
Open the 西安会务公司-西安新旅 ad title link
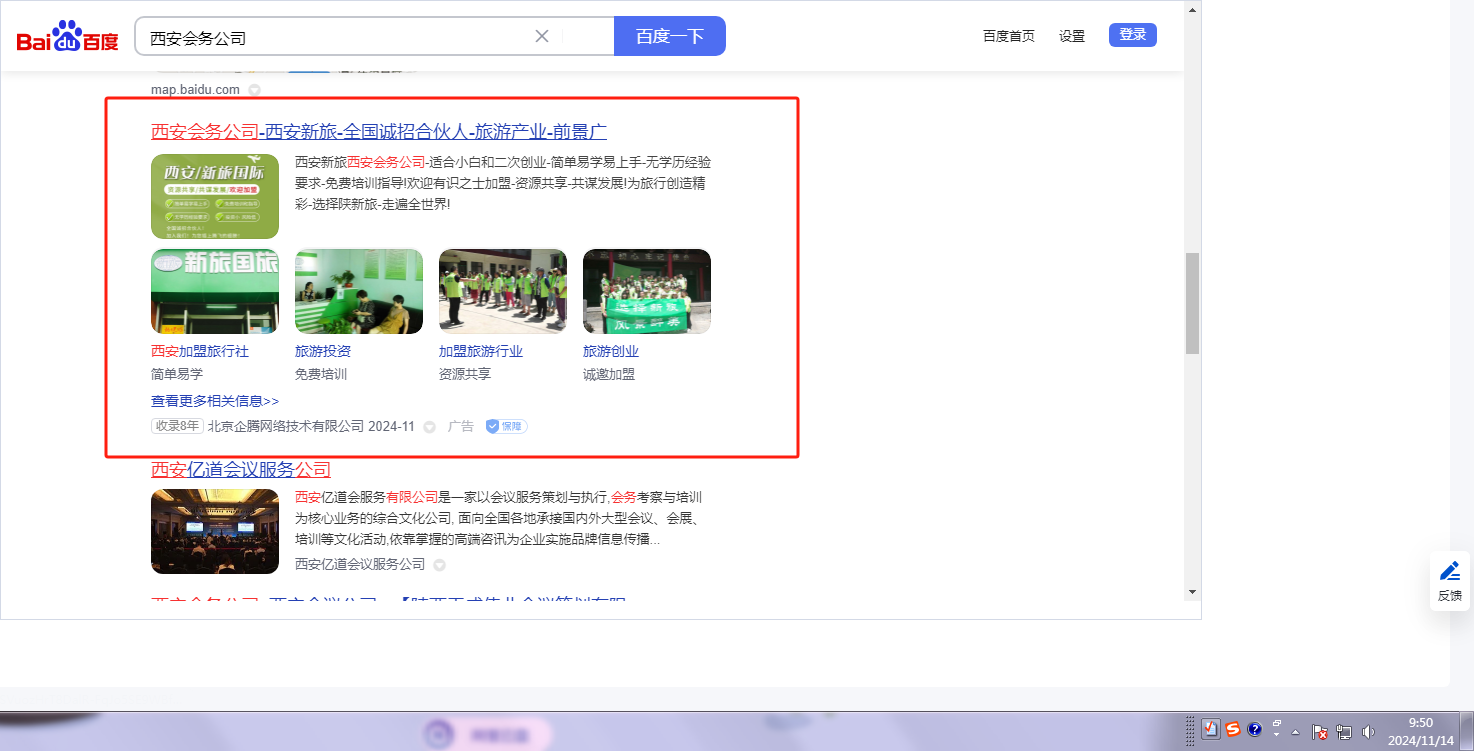[x=379, y=132]
